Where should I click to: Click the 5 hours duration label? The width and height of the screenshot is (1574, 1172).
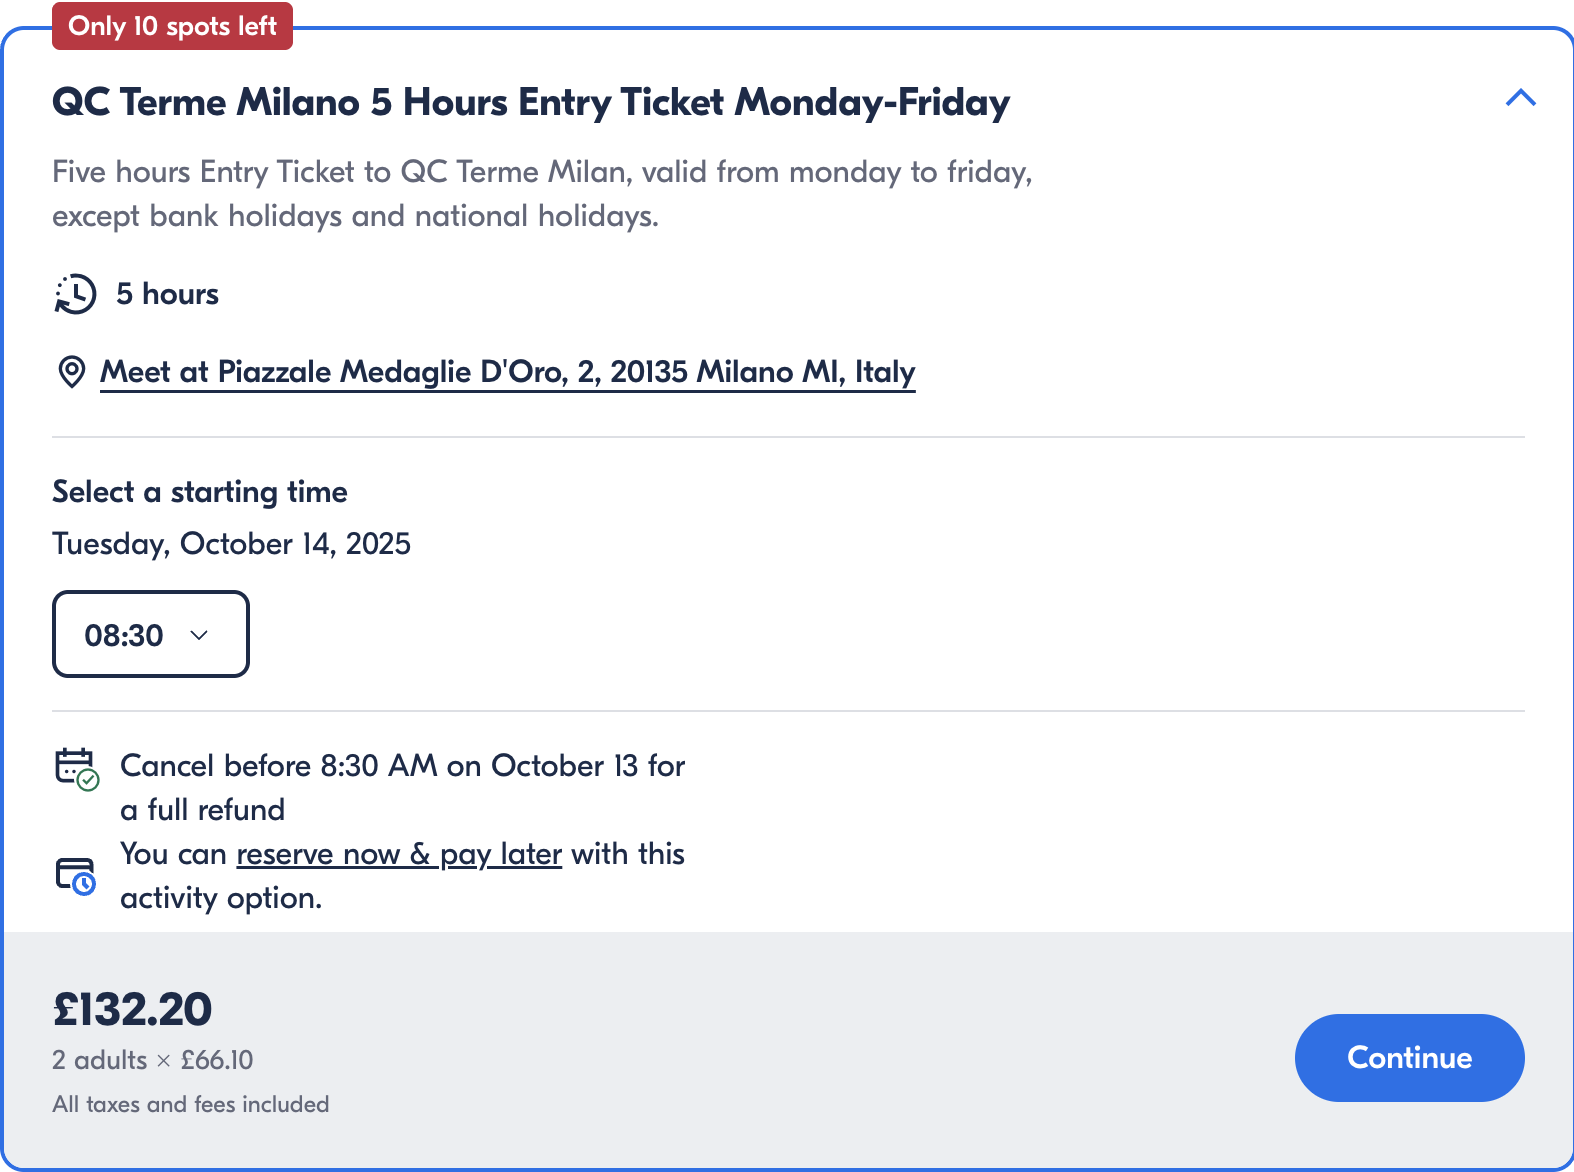(x=167, y=294)
